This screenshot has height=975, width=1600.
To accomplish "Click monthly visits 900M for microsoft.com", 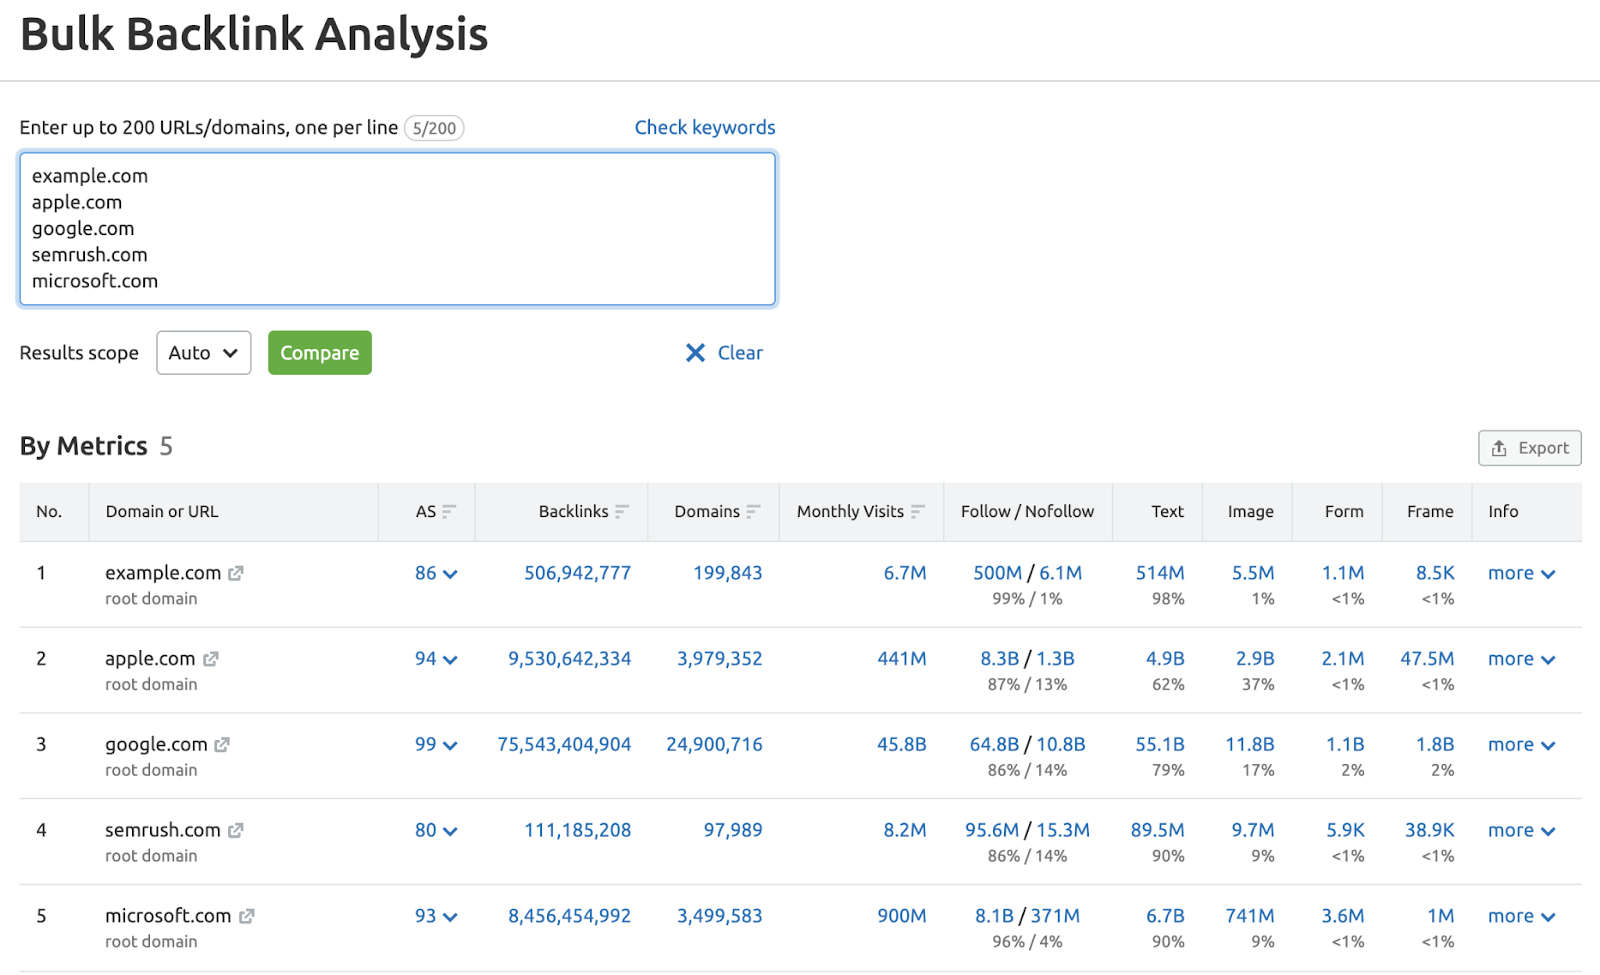I will pos(902,916).
